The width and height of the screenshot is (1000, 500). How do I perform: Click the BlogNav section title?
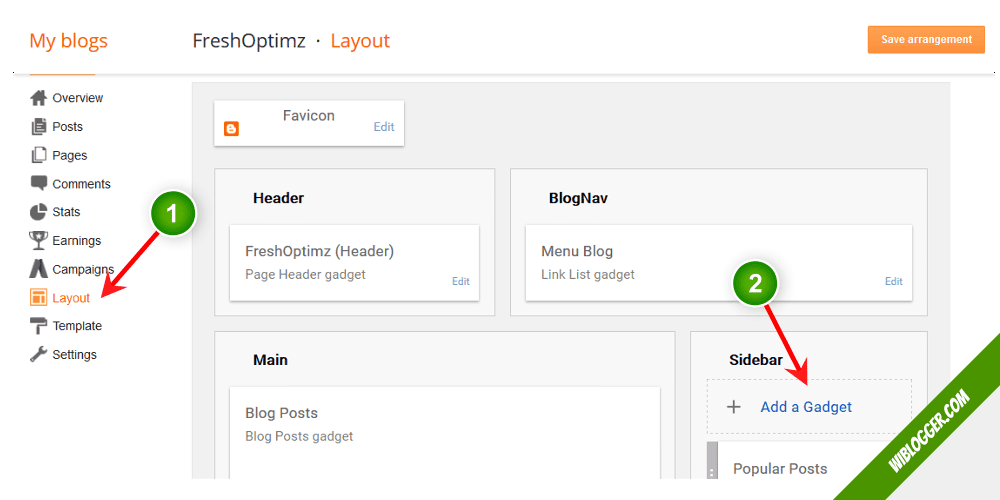(578, 198)
